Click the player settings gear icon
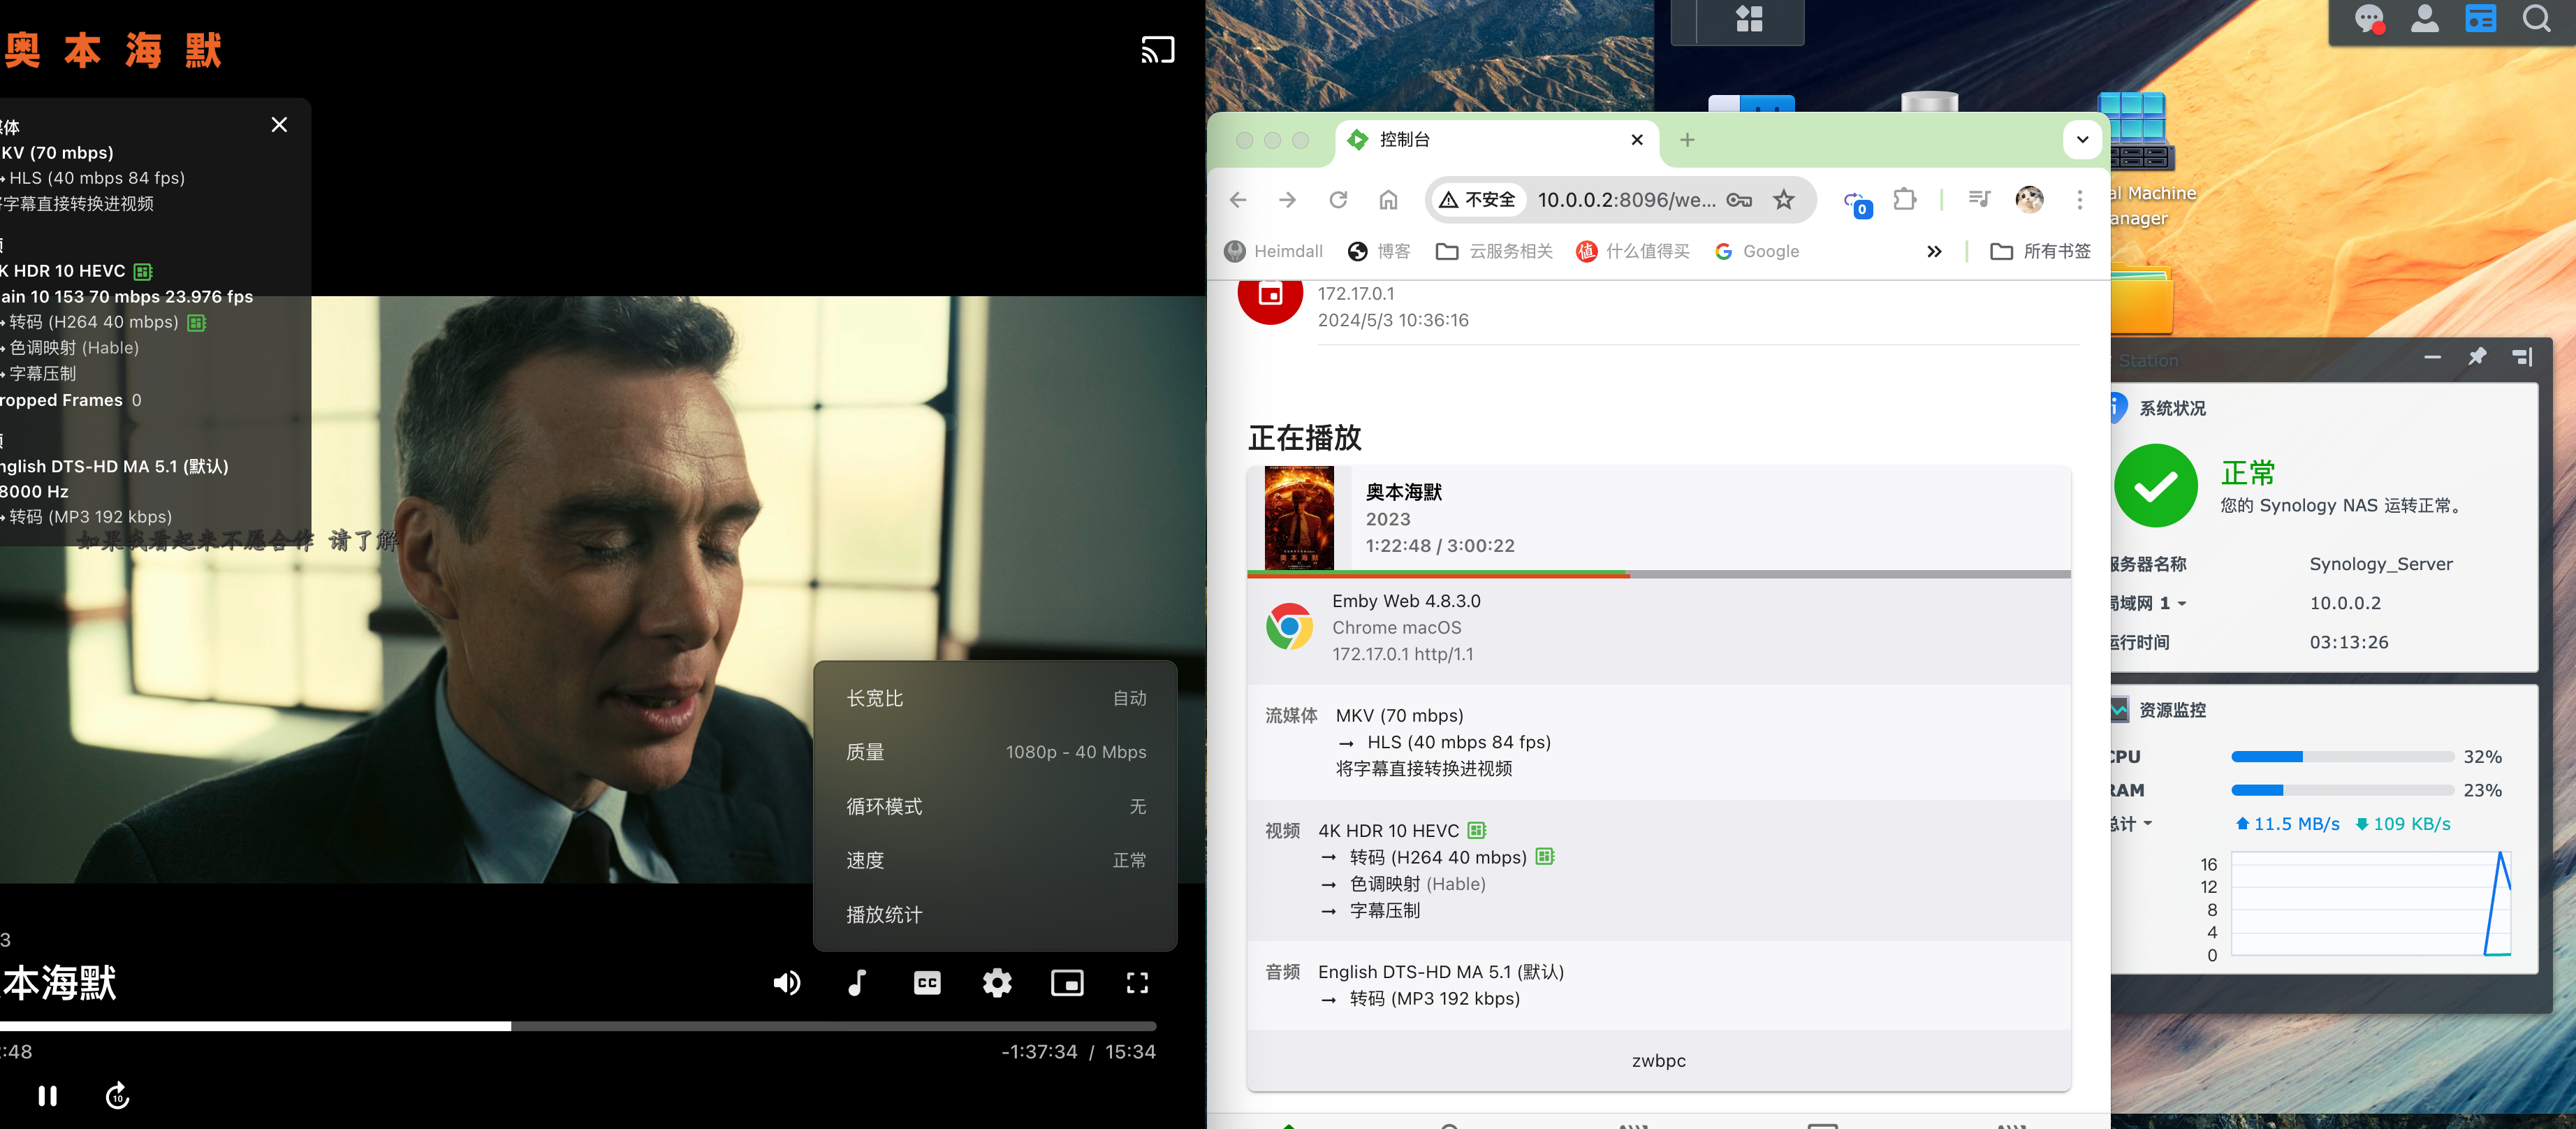2576x1129 pixels. 997,983
